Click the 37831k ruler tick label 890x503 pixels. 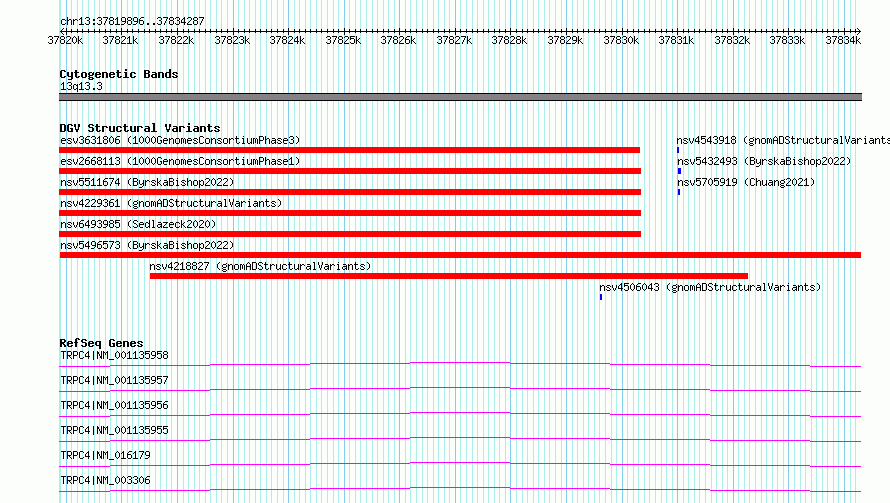click(676, 40)
